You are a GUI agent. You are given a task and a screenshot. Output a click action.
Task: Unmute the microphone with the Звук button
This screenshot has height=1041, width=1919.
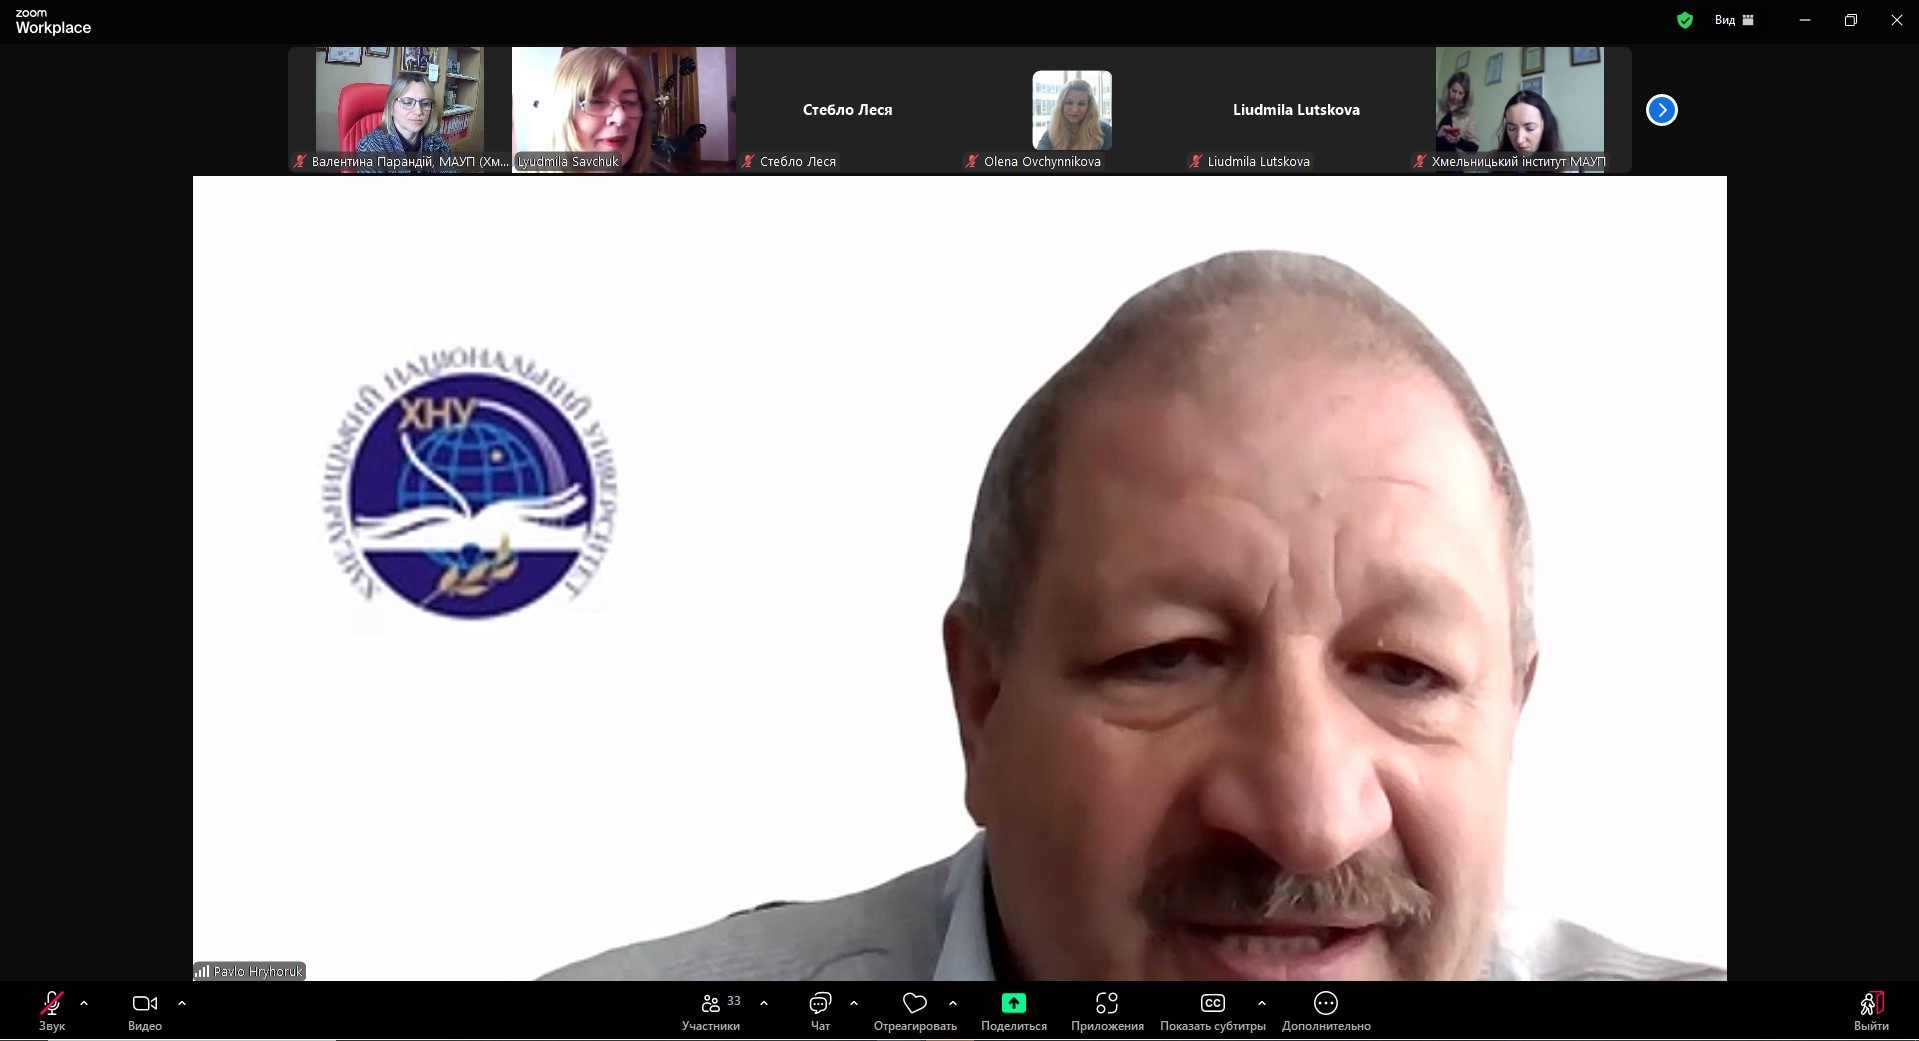[52, 1010]
